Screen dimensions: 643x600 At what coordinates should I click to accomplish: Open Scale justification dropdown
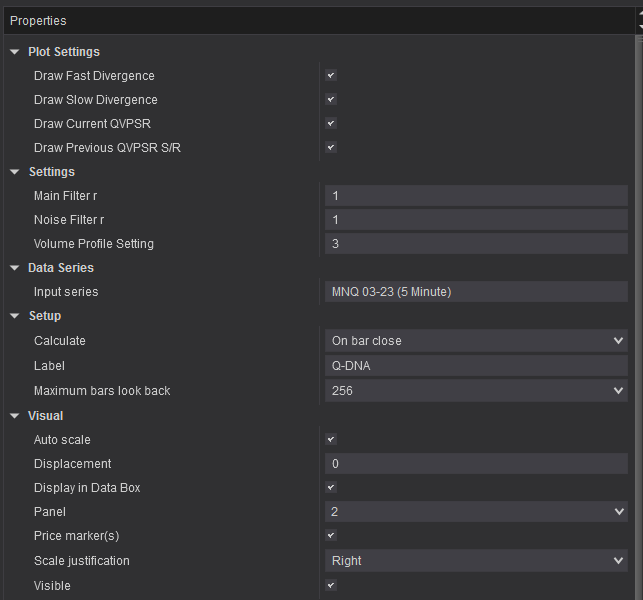tap(476, 561)
